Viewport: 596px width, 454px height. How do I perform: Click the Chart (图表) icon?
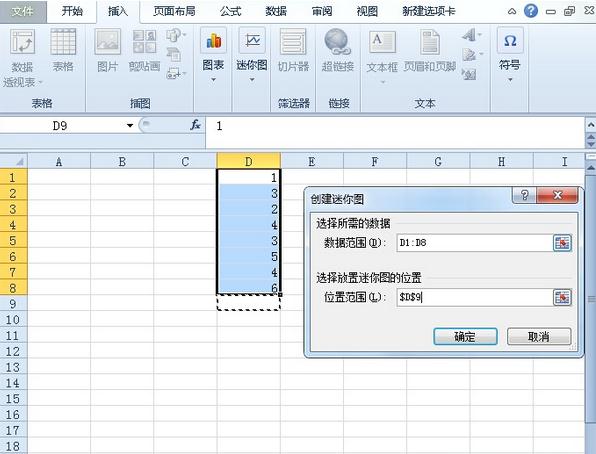(213, 40)
